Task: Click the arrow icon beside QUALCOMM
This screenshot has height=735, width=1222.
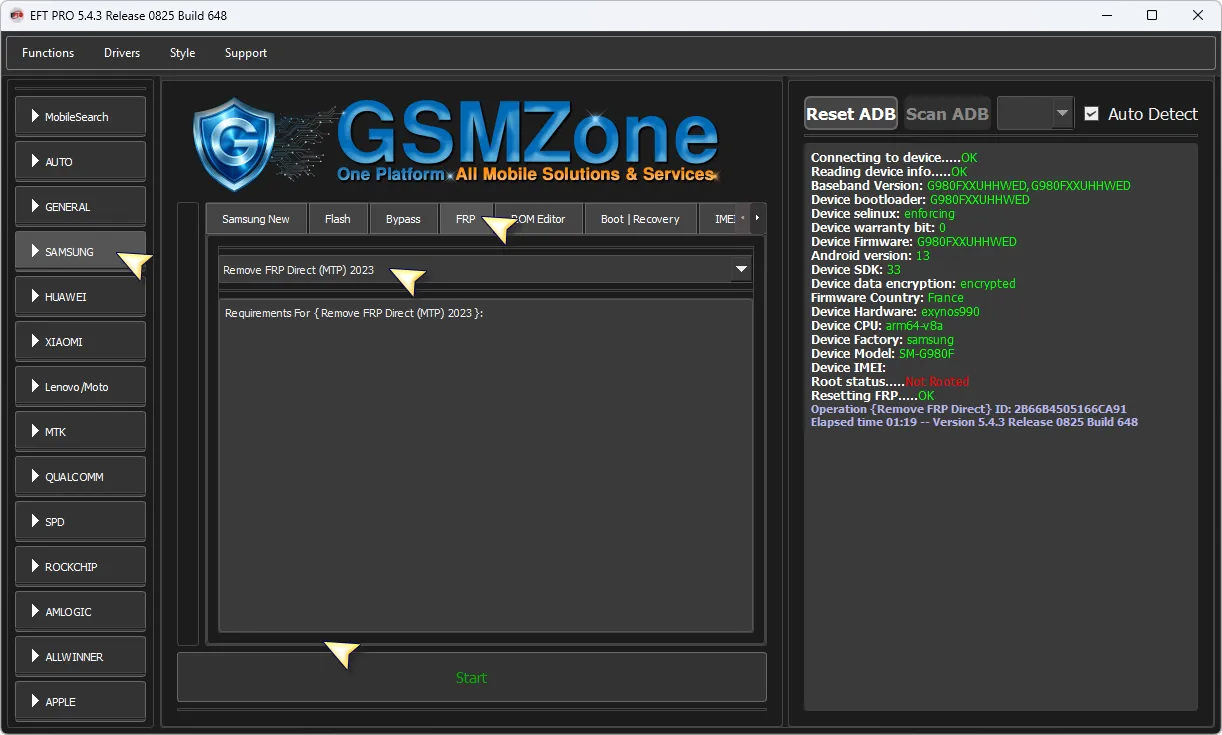Action: point(35,477)
